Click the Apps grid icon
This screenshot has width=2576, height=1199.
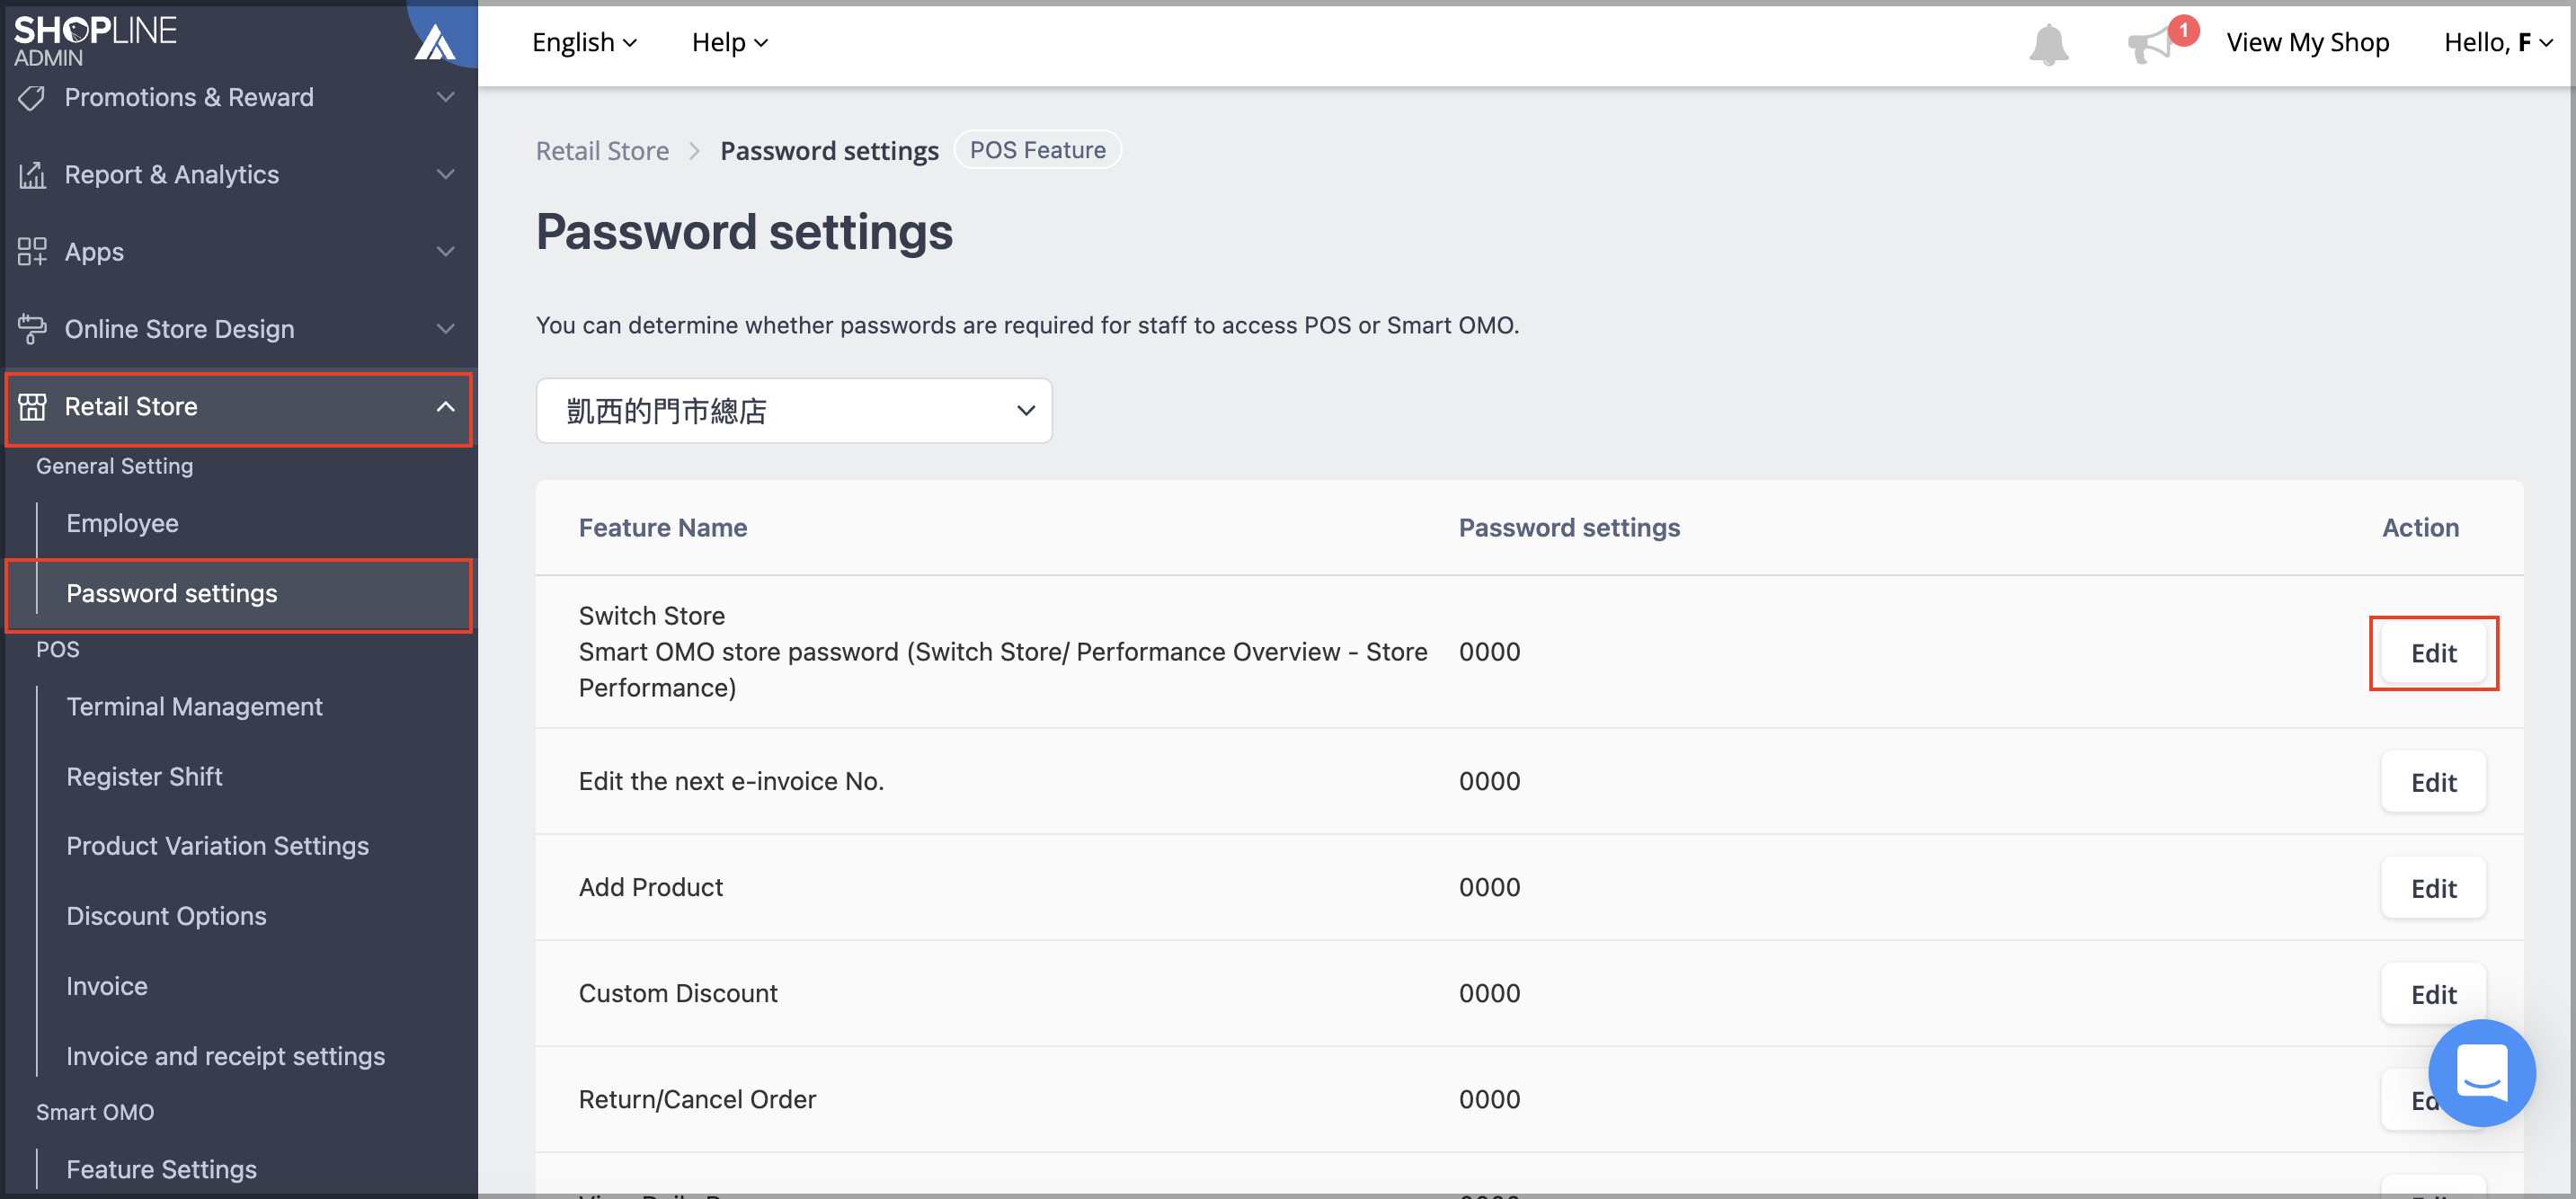tap(32, 251)
